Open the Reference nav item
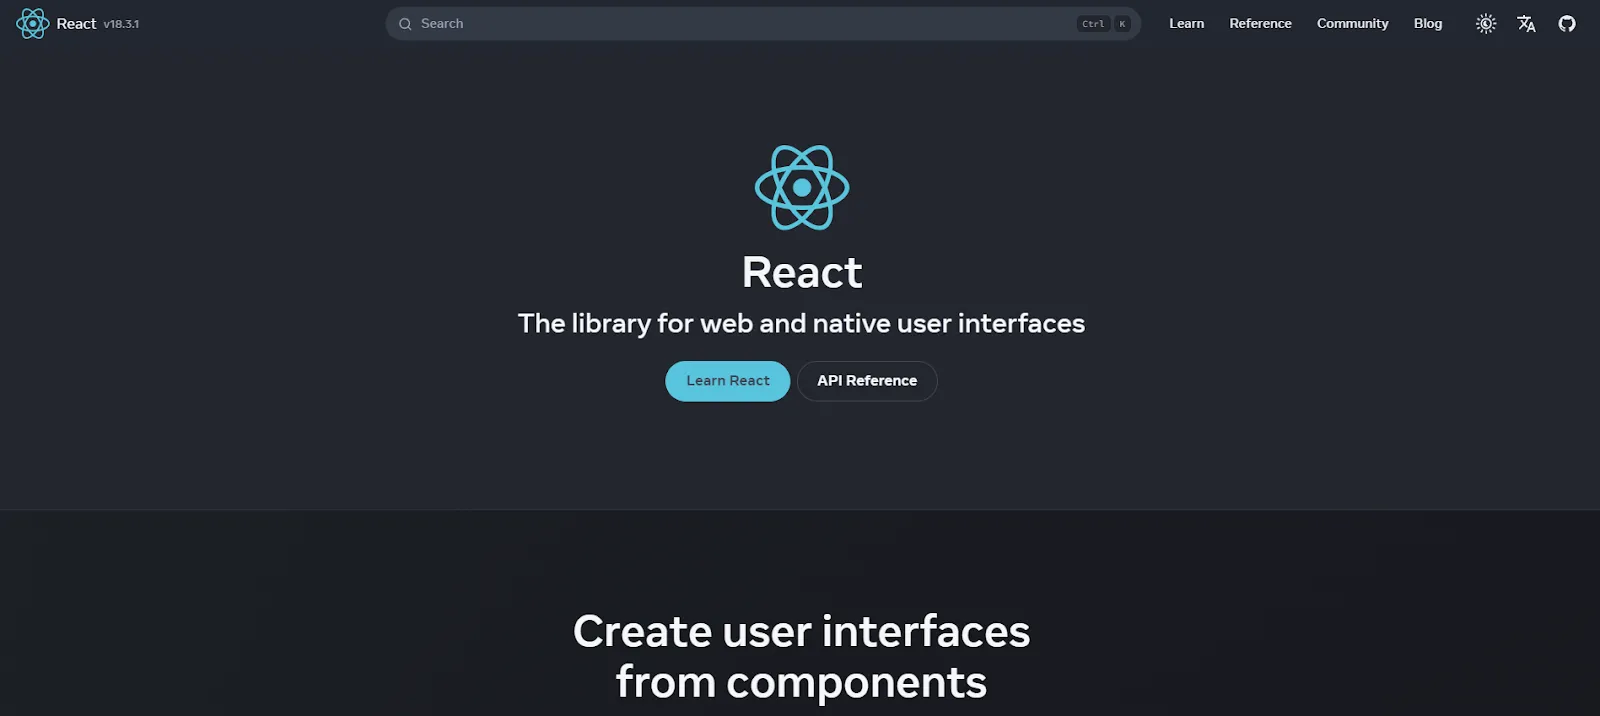The height and width of the screenshot is (716, 1600). tap(1260, 23)
